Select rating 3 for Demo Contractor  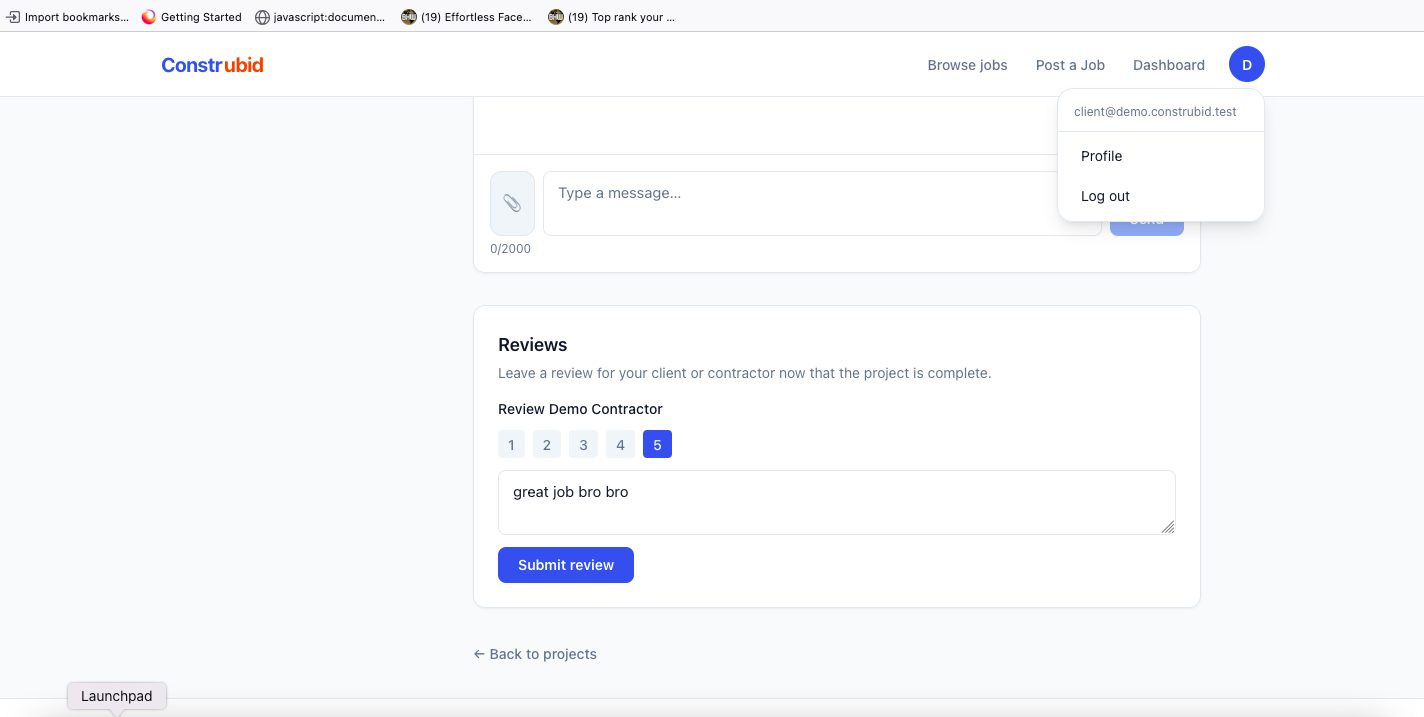click(583, 445)
